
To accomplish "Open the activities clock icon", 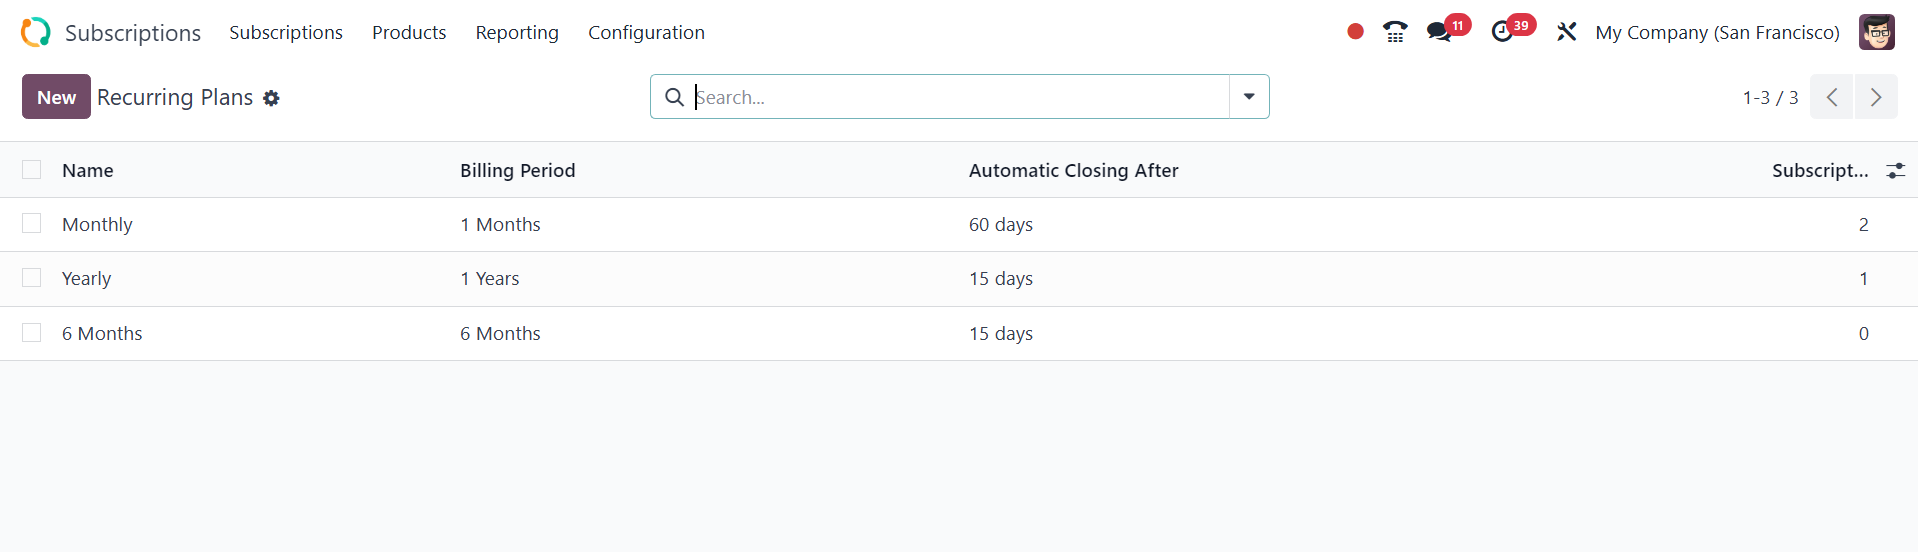I will point(1502,32).
